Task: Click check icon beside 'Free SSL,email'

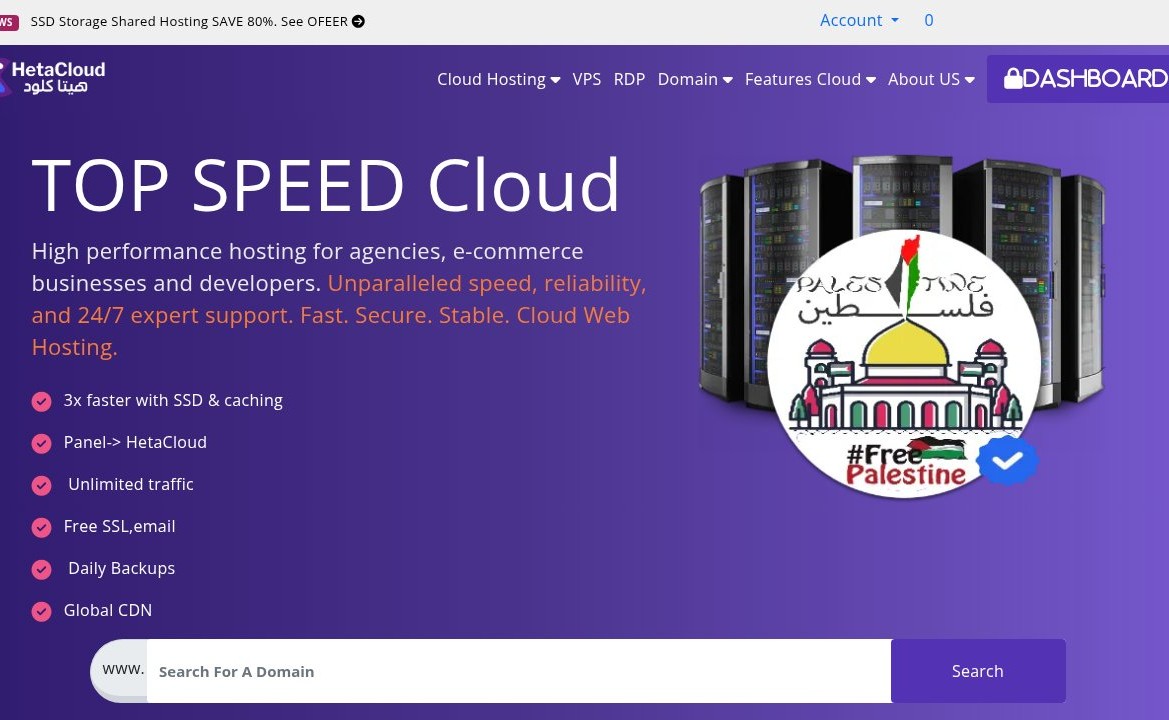Action: coord(42,528)
